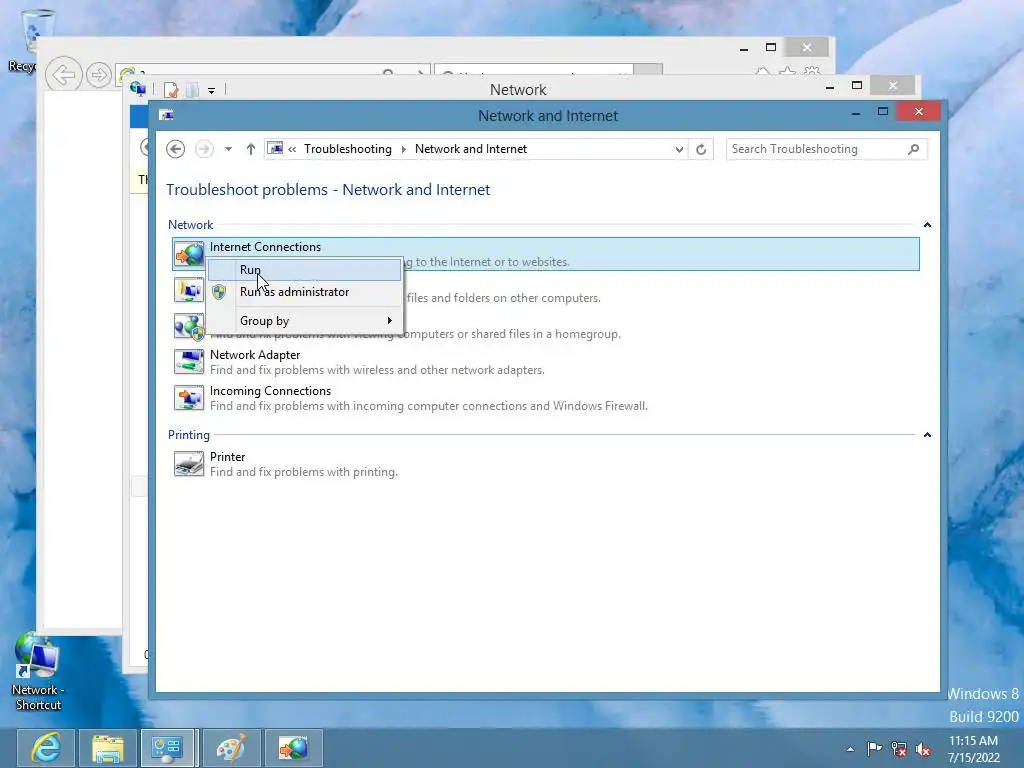Viewport: 1024px width, 768px height.
Task: Open the Group by submenu
Action: (304, 321)
